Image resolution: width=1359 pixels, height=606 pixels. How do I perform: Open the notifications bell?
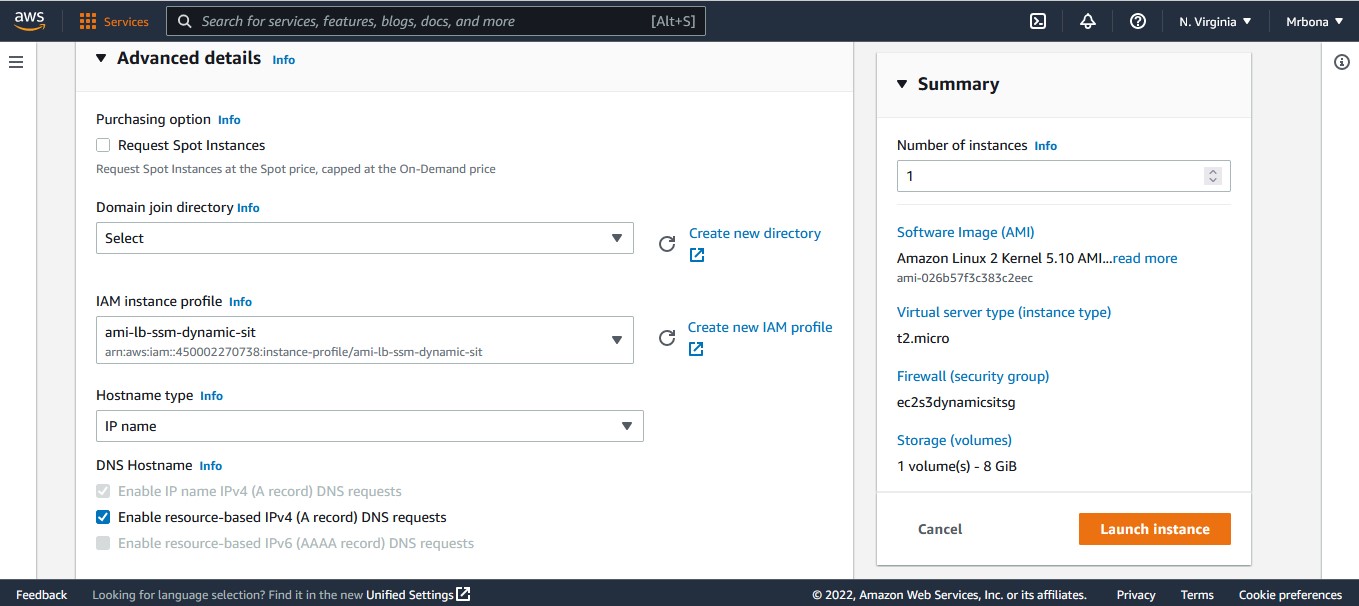tap(1087, 20)
